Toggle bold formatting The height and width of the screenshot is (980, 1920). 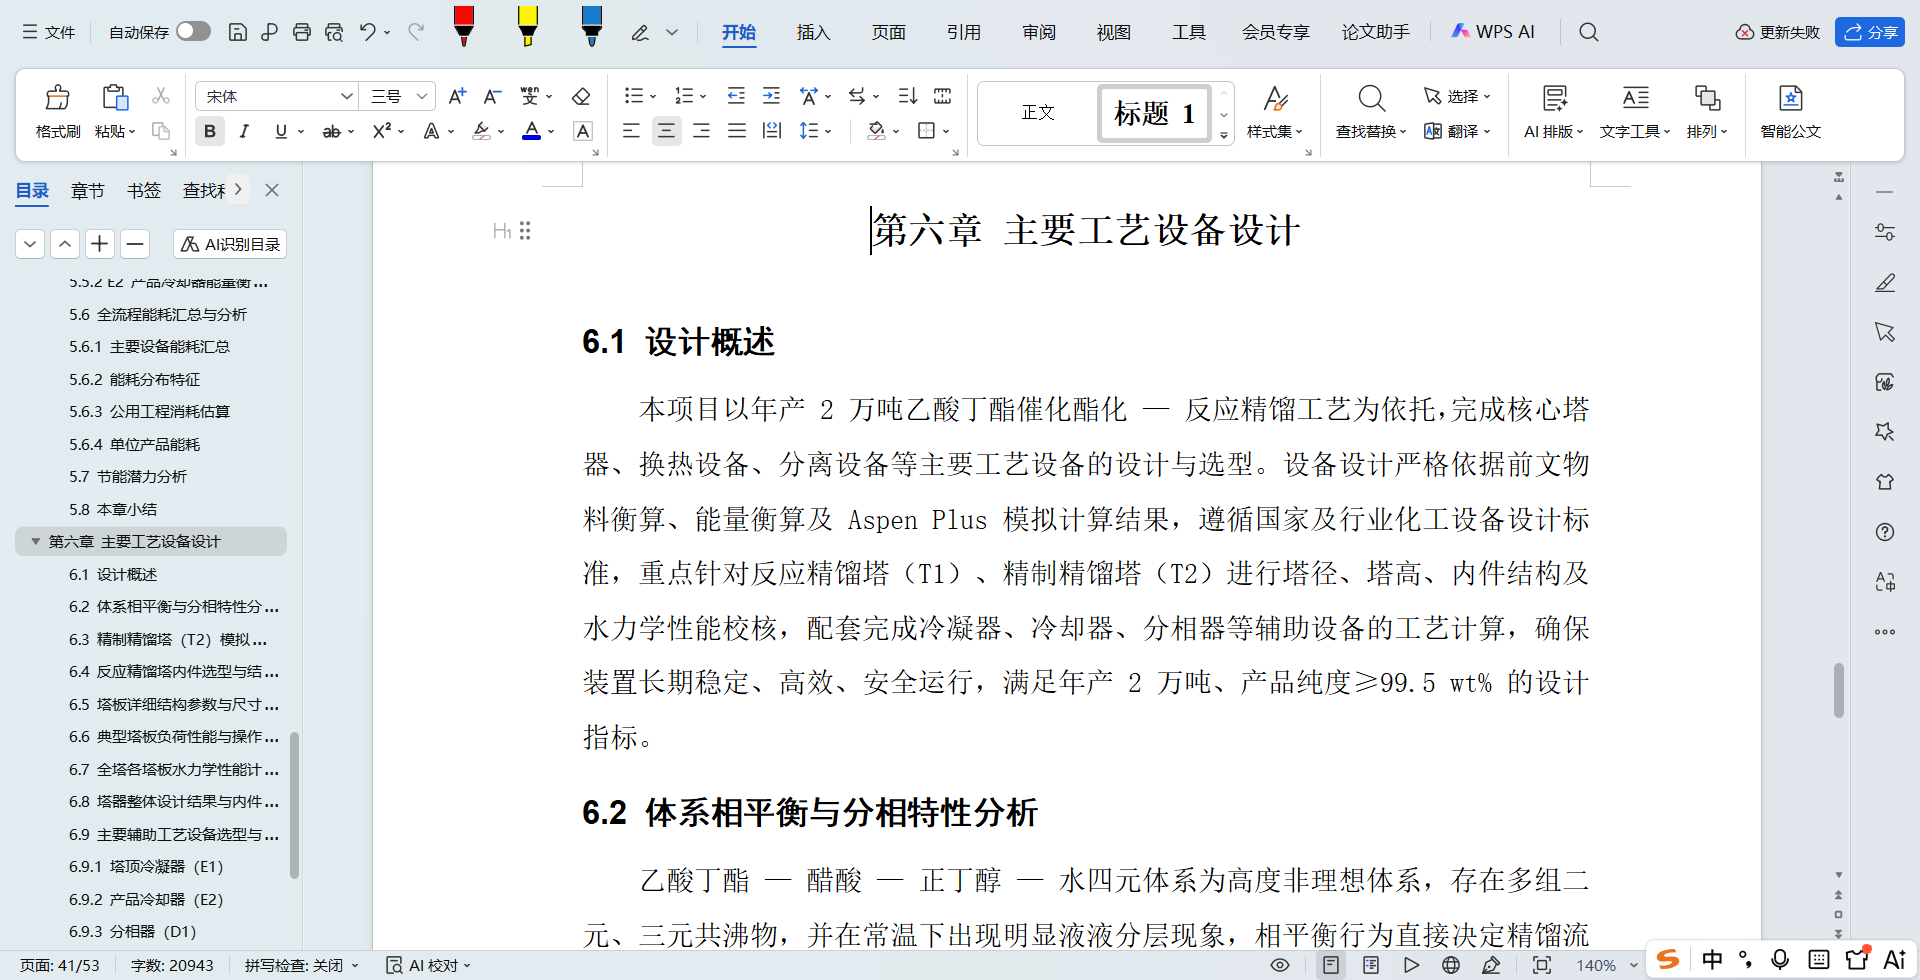point(210,131)
